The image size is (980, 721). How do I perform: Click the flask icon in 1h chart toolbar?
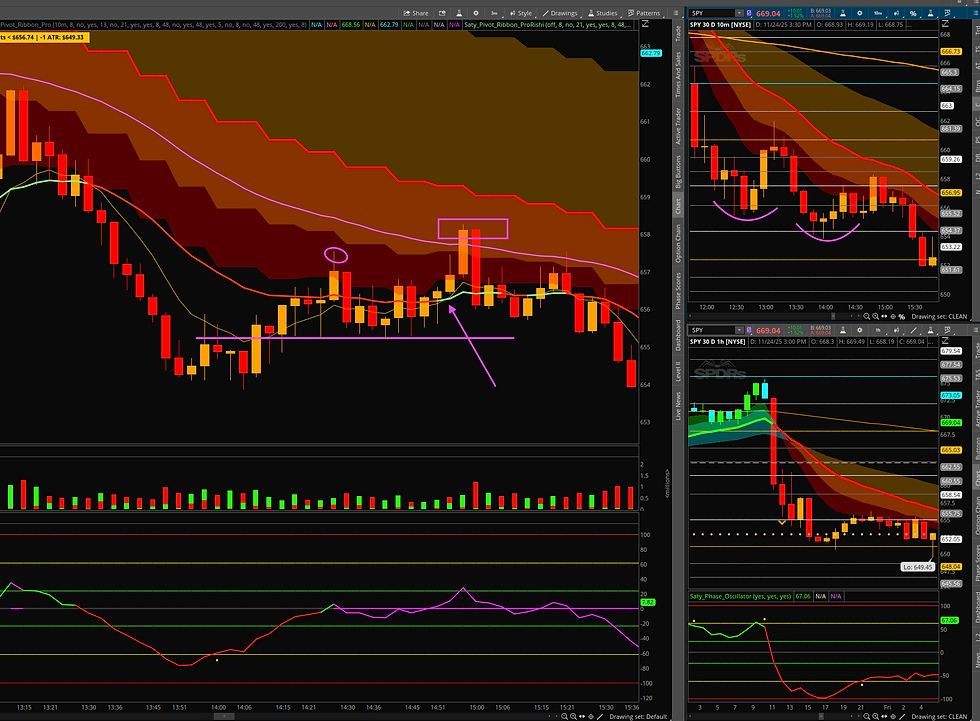click(x=842, y=330)
